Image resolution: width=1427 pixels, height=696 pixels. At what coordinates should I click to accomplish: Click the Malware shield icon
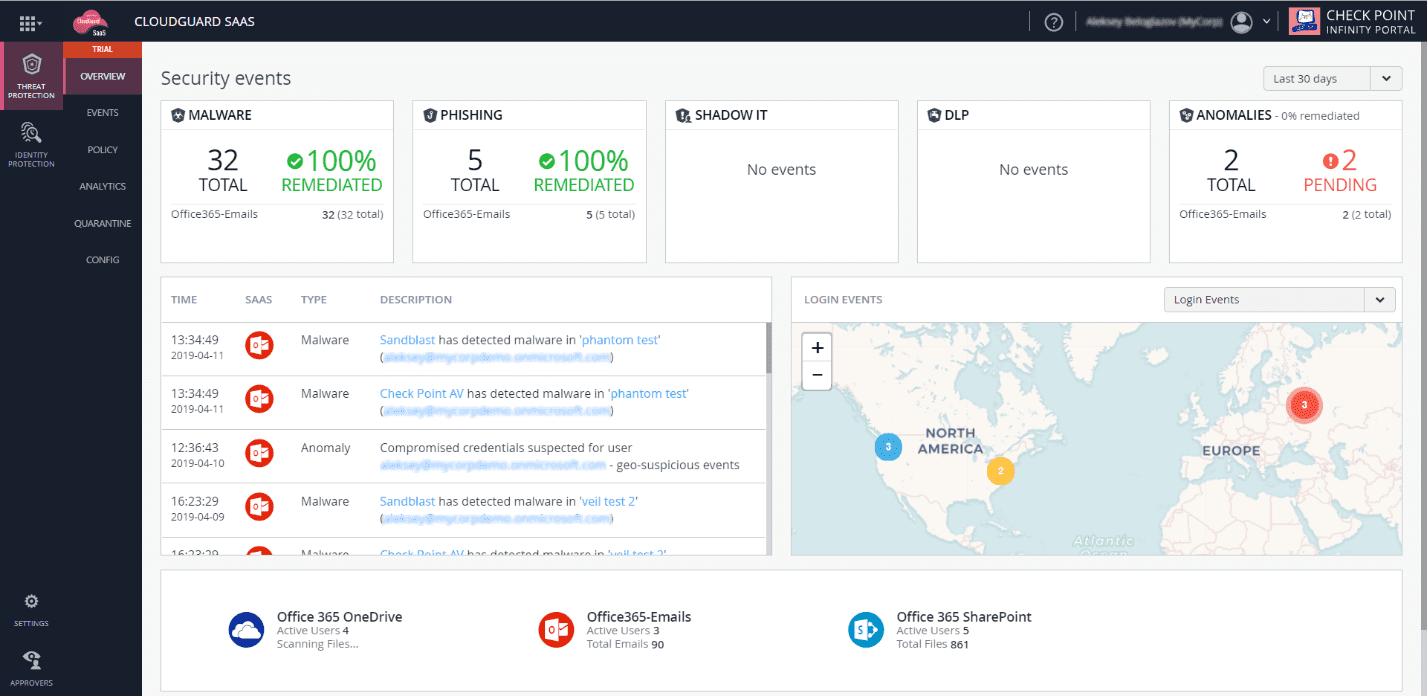tap(178, 115)
